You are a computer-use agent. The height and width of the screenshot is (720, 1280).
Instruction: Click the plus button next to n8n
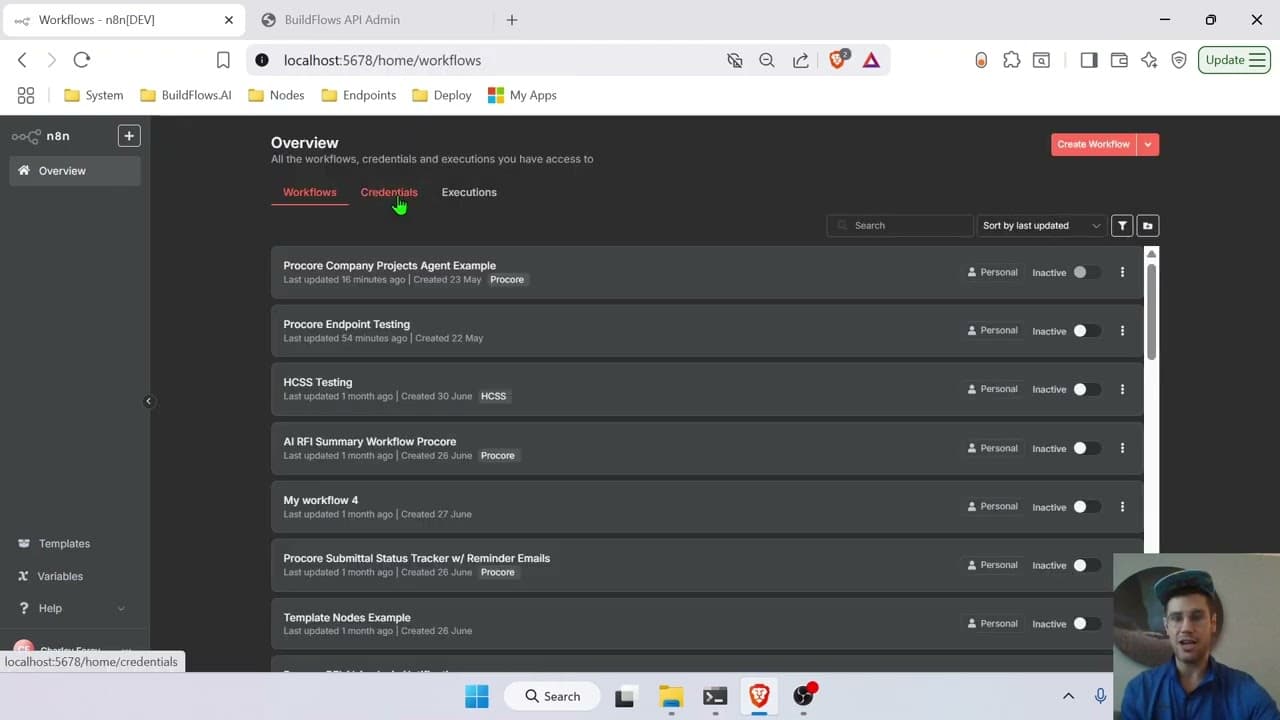(129, 136)
